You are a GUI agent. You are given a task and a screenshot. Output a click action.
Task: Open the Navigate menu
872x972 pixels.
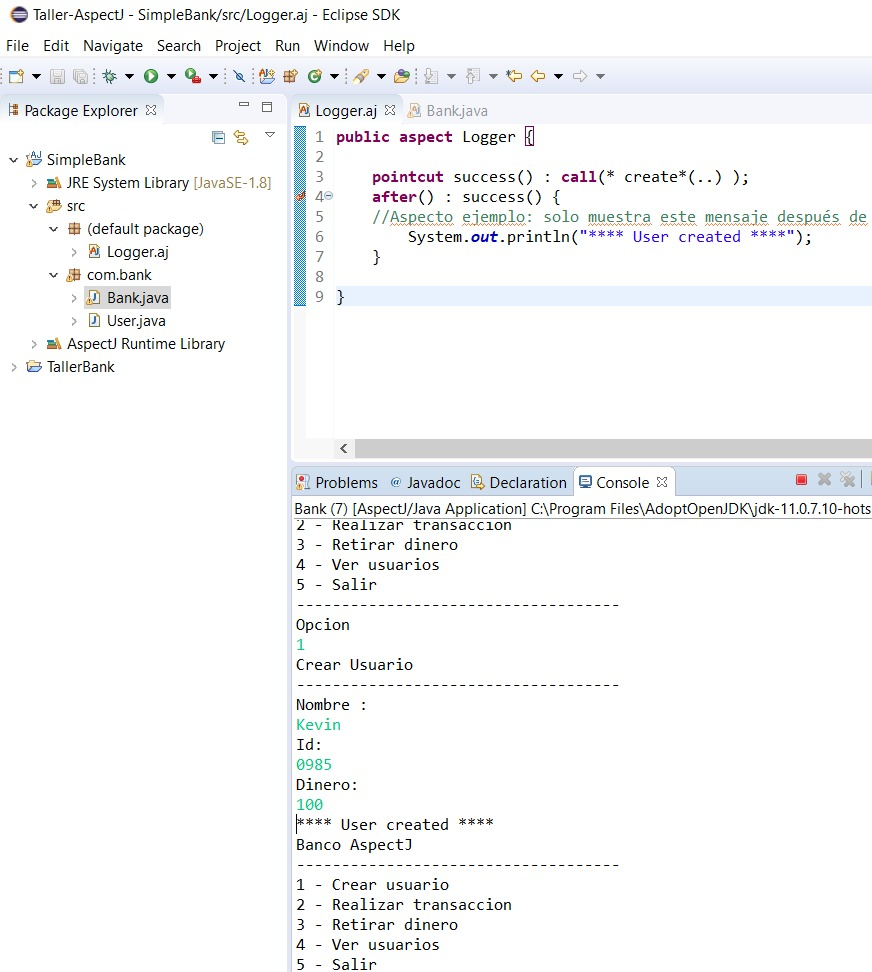(113, 46)
